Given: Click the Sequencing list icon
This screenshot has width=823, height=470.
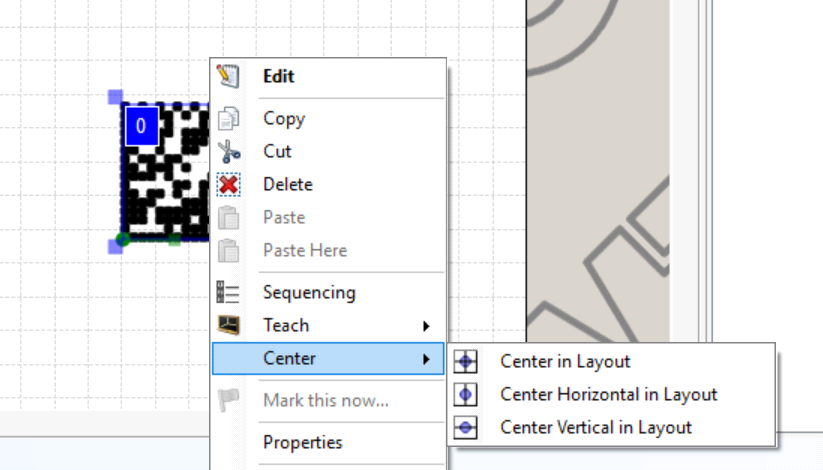Looking at the screenshot, I should tap(228, 292).
